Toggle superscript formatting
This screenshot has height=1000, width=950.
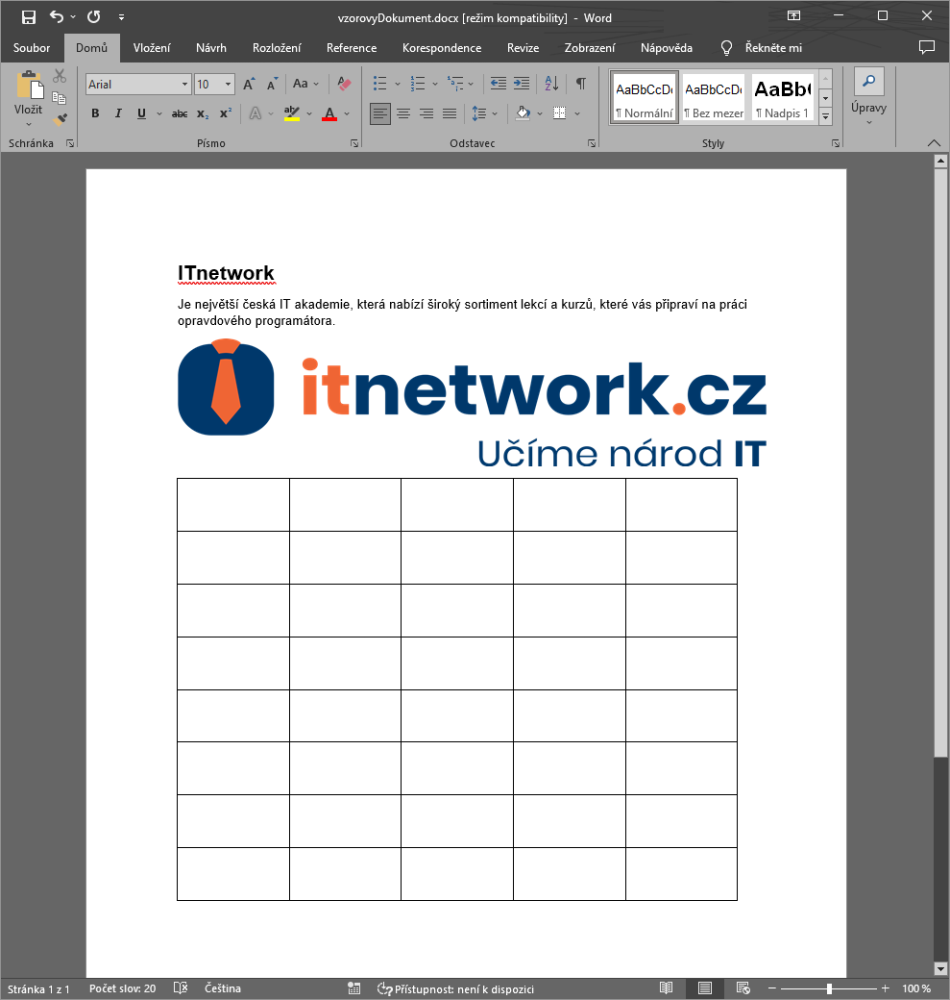tap(226, 114)
